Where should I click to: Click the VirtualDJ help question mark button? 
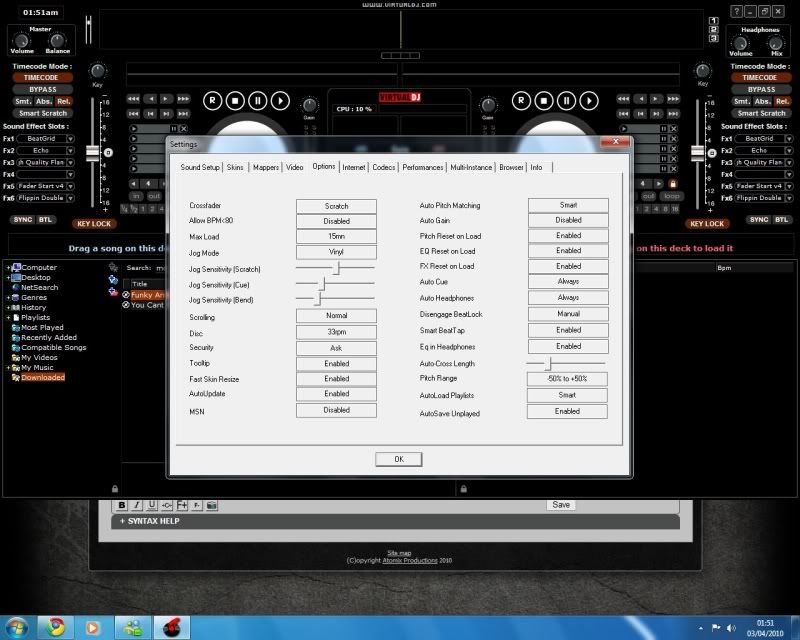736,11
